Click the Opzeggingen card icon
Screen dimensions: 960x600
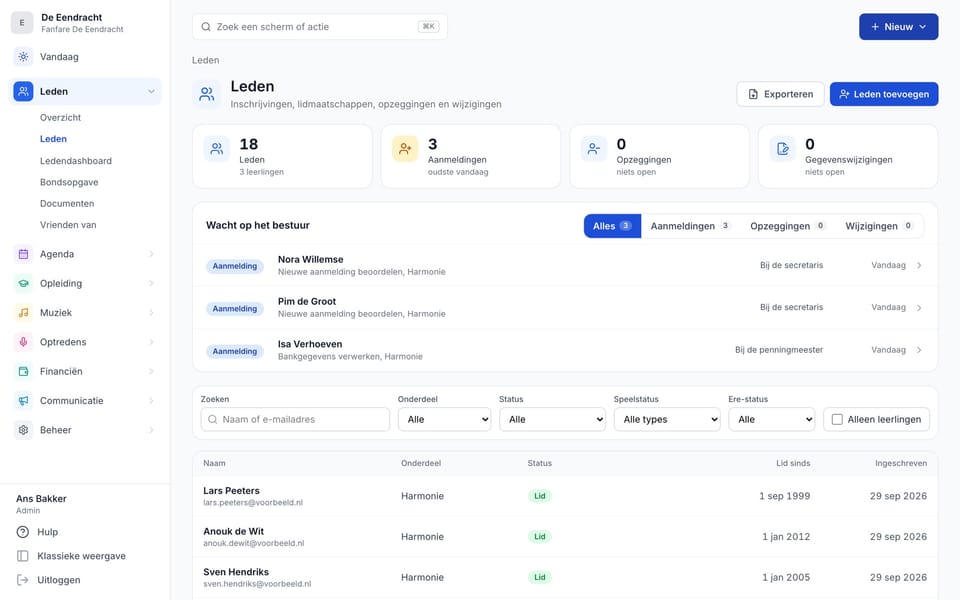[593, 149]
